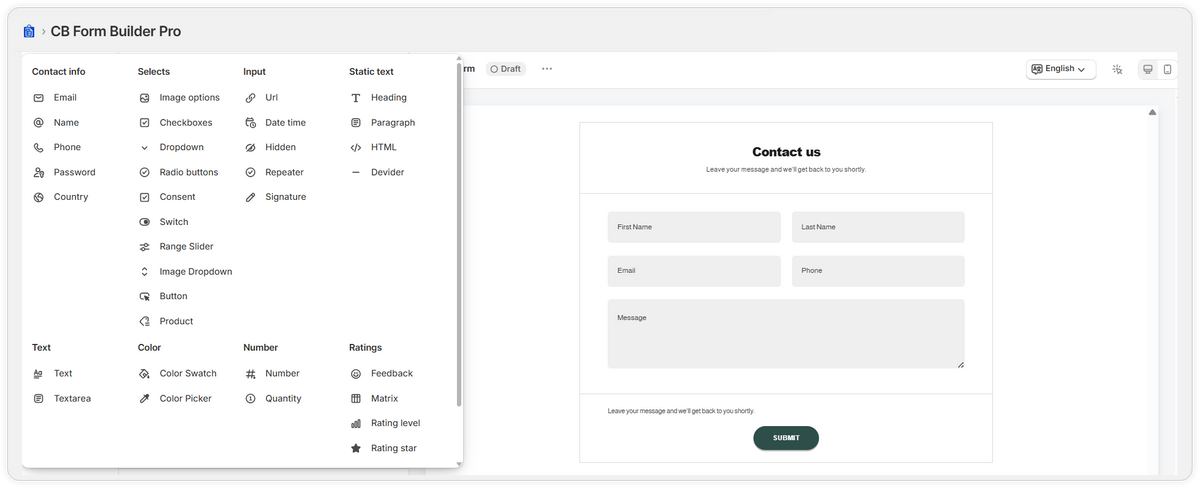Click the SUBMIT button in form preview
The image size is (1200, 488).
click(x=786, y=438)
